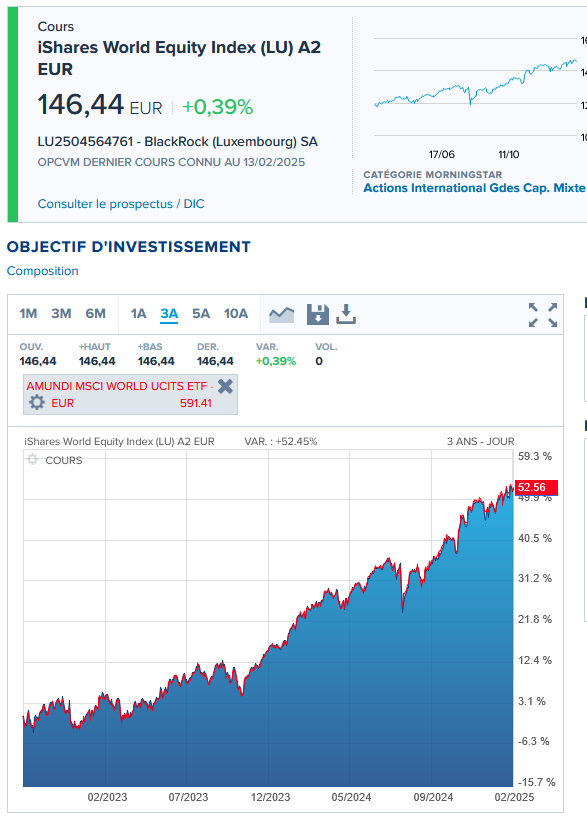Click the fund name heading iShares World Equity
Screen dimensions: 587x828
pos(179,58)
